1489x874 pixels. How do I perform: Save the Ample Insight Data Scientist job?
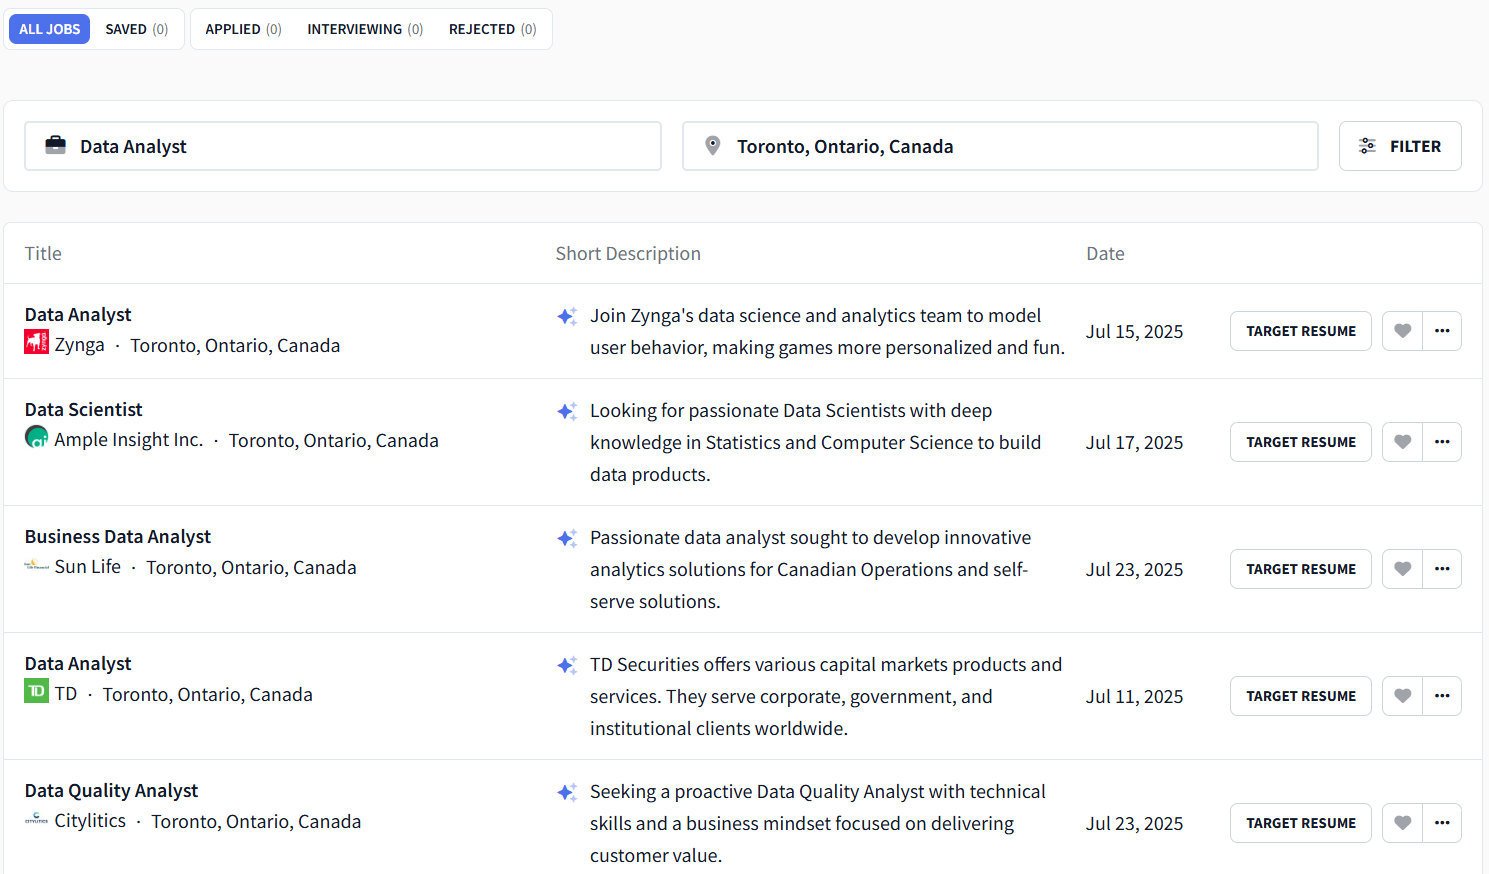coord(1402,442)
